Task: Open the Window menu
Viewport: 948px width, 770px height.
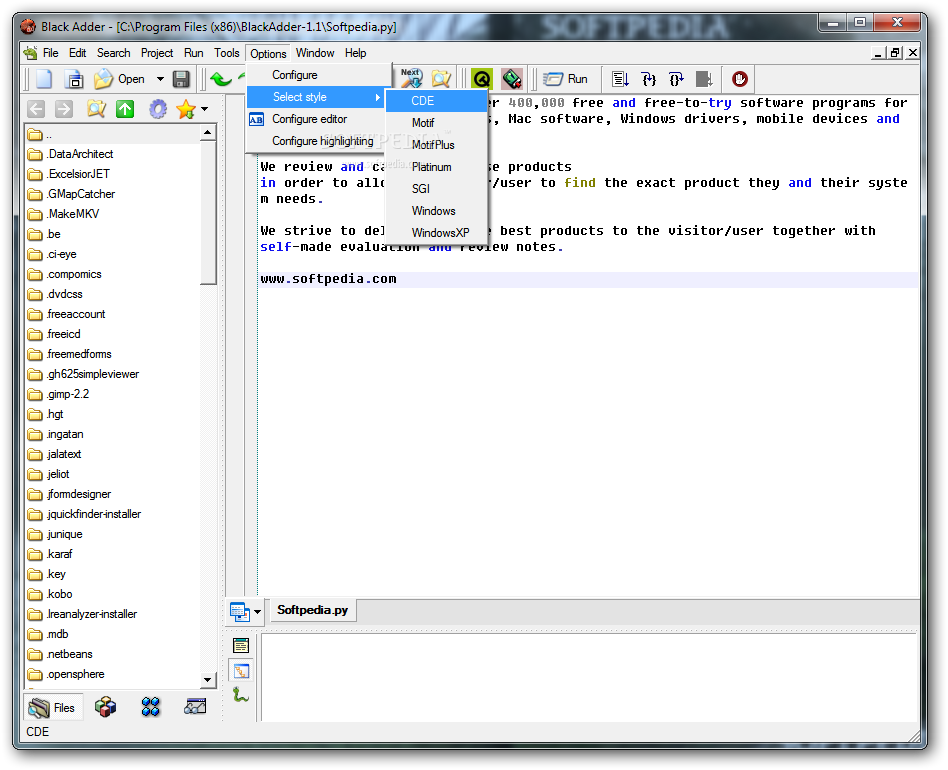Action: pyautogui.click(x=315, y=53)
